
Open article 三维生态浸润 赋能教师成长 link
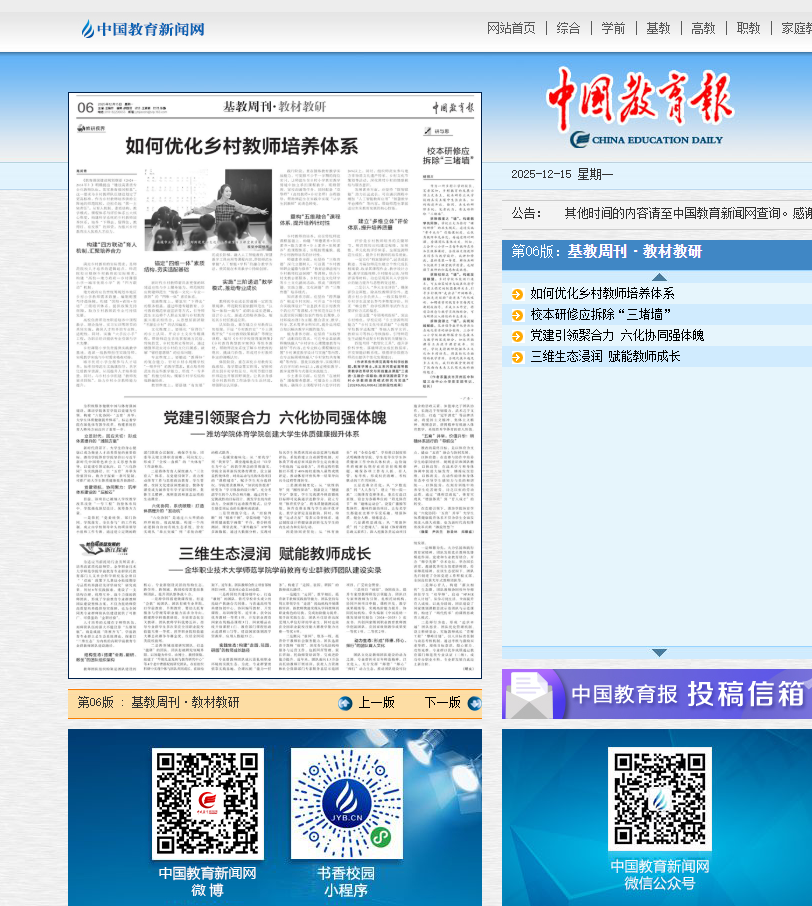pos(605,357)
